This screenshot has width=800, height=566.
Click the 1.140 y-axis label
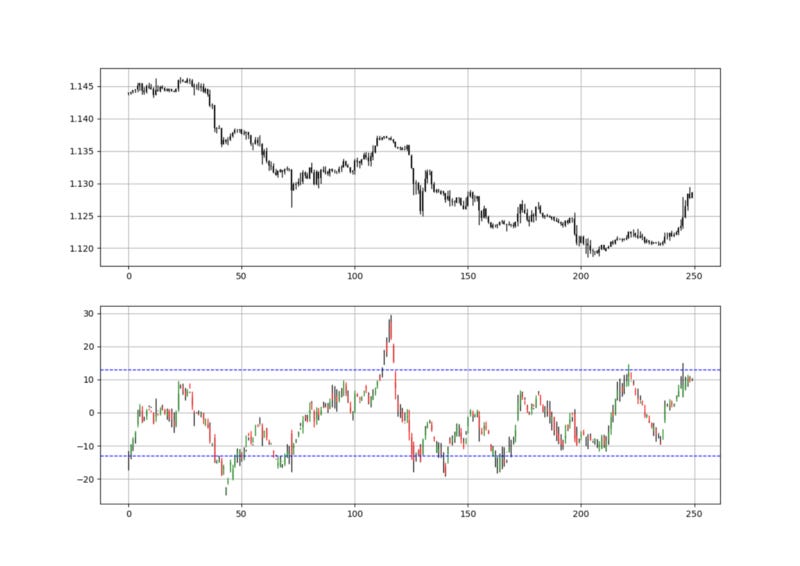82,119
